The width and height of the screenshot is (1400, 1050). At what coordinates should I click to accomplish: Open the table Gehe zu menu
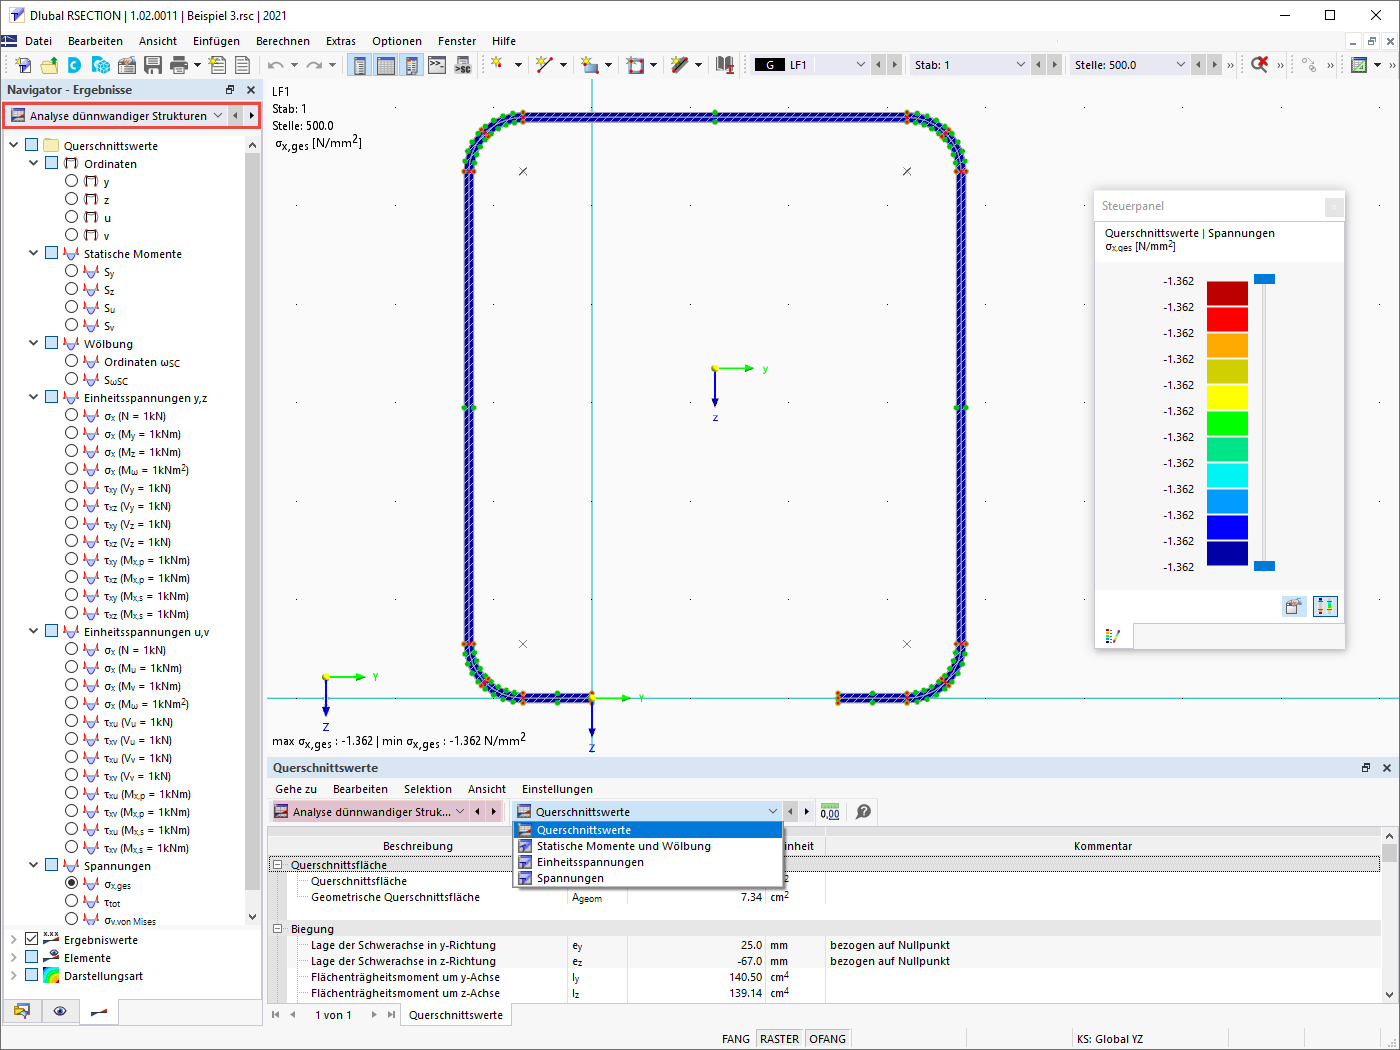click(296, 789)
